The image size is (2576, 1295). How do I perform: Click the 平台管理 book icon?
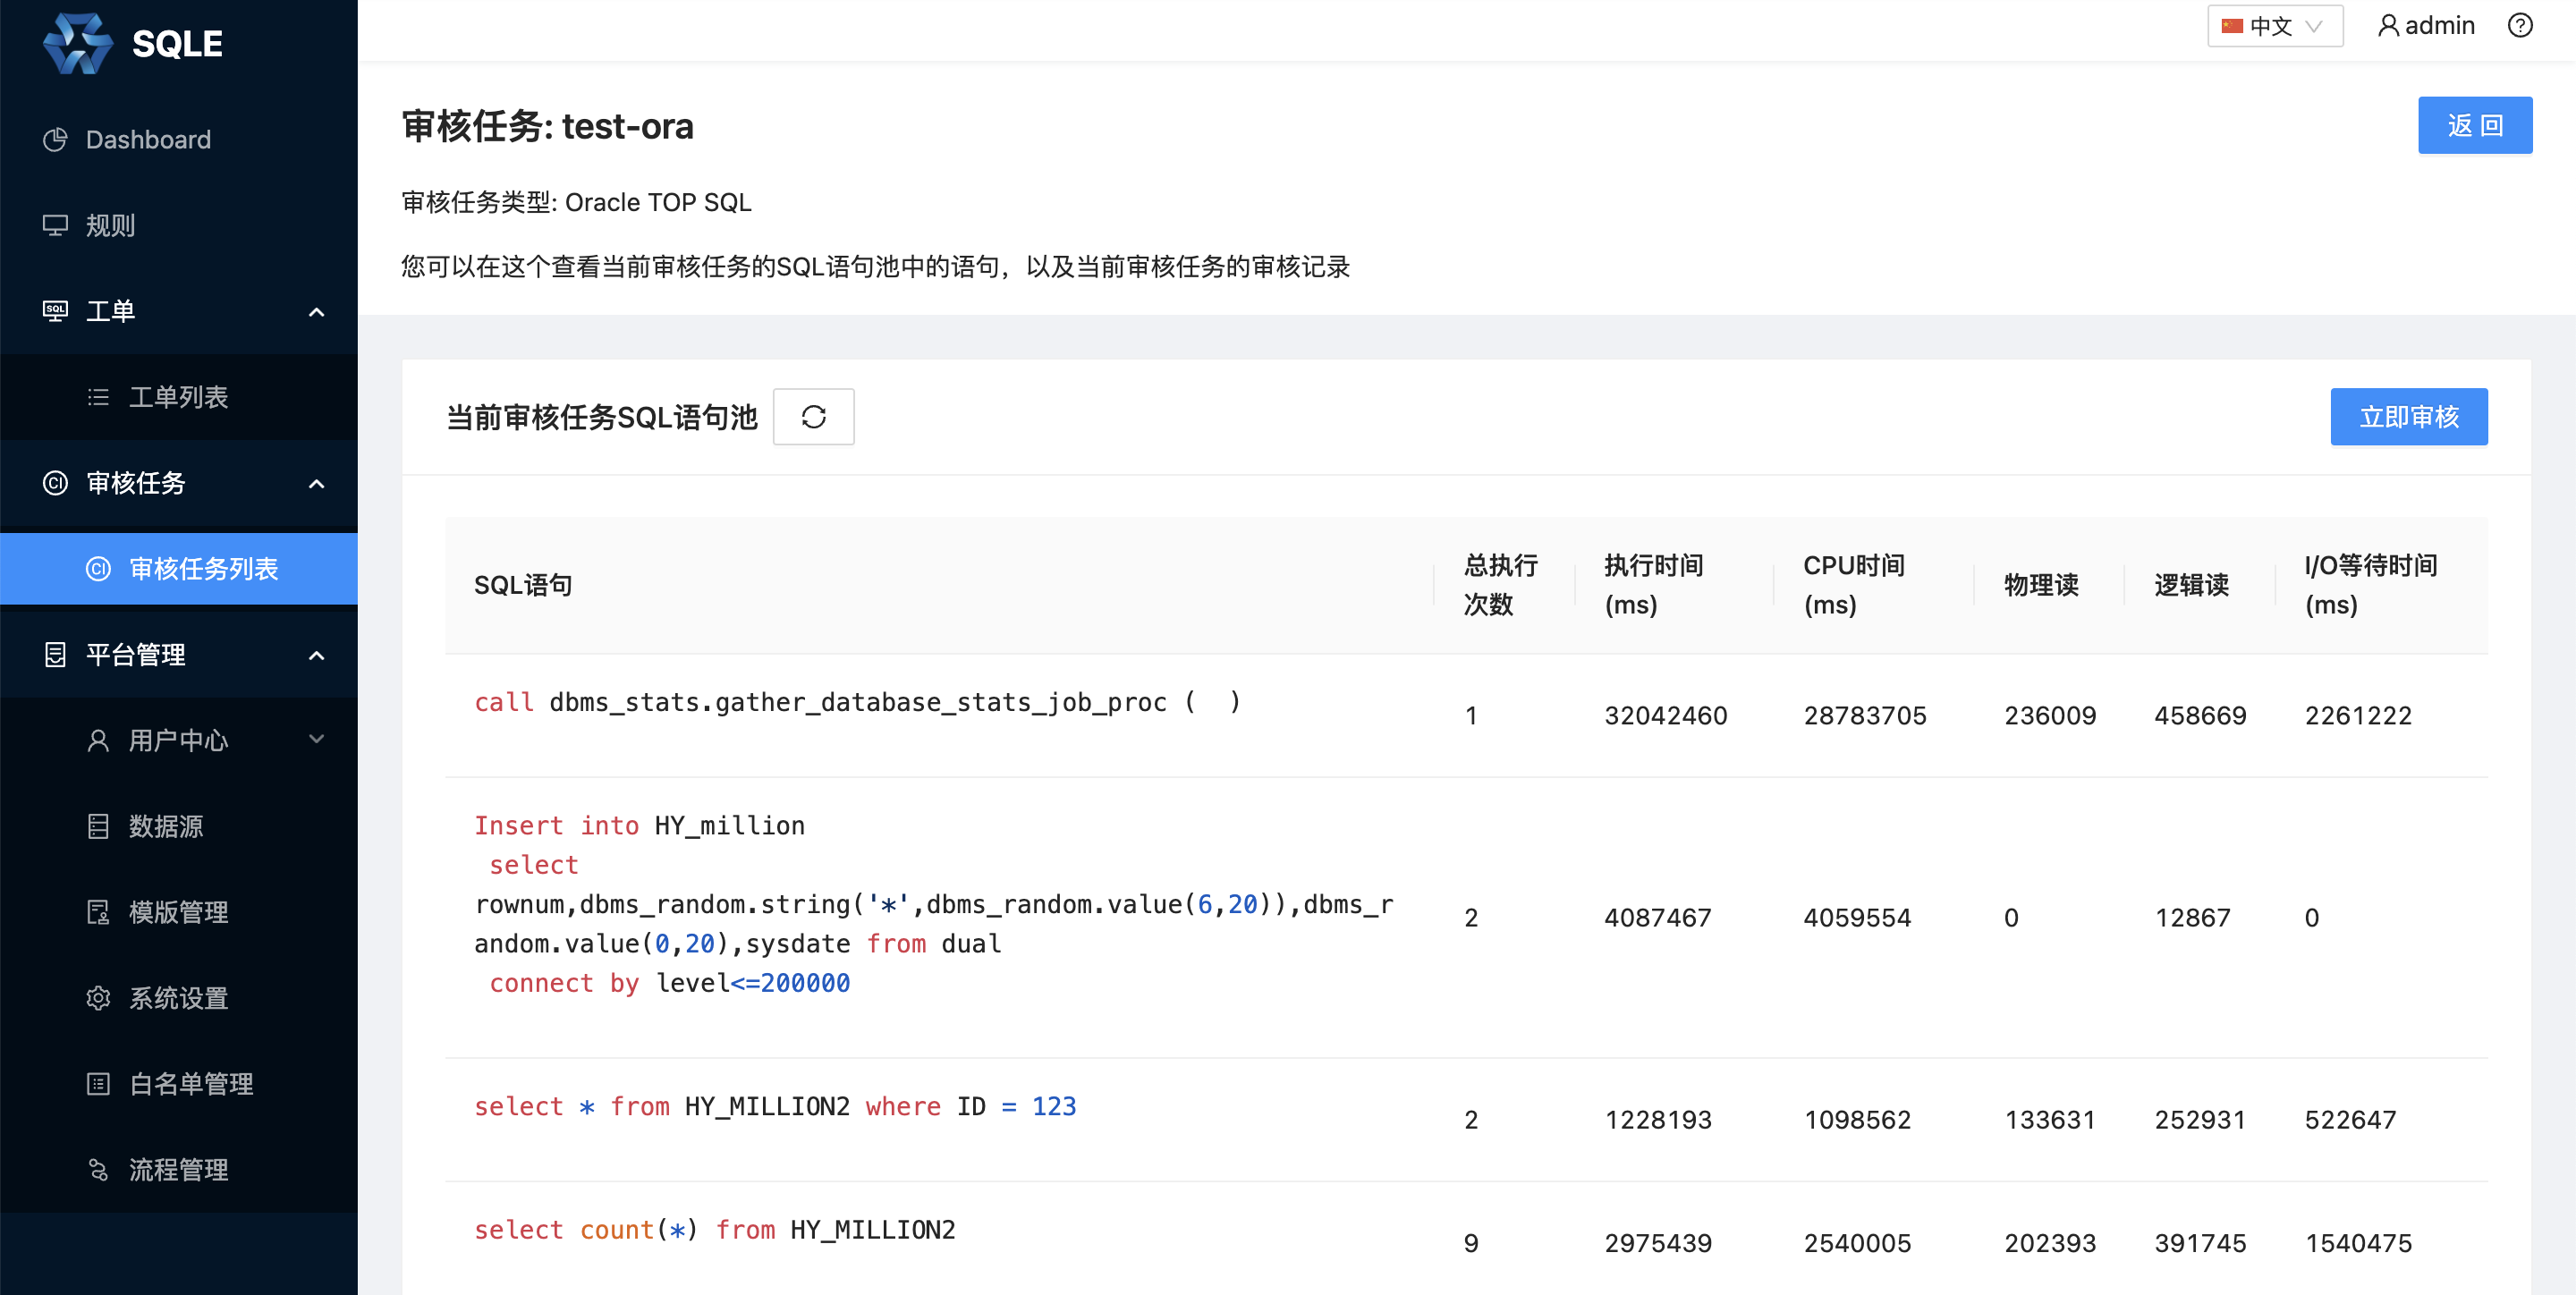coord(55,654)
